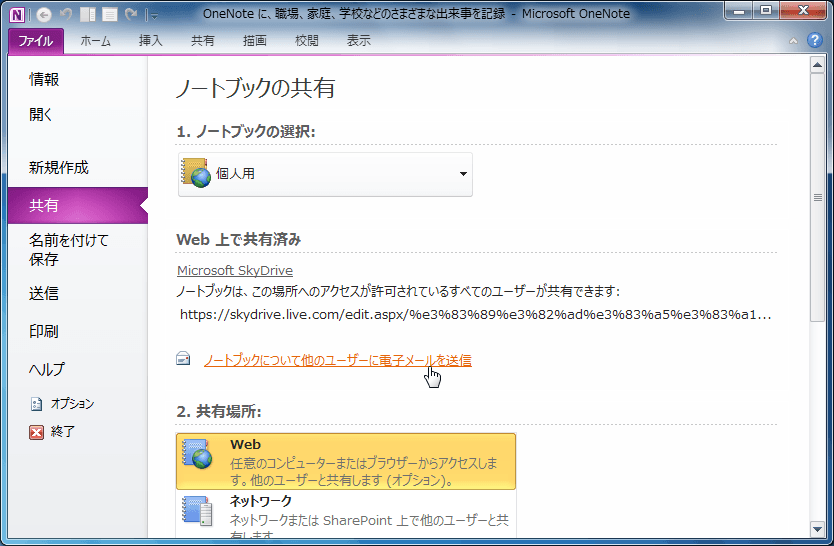The width and height of the screenshot is (834, 546).
Task: Switch to the 挿入 ribbon tab
Action: 151,41
